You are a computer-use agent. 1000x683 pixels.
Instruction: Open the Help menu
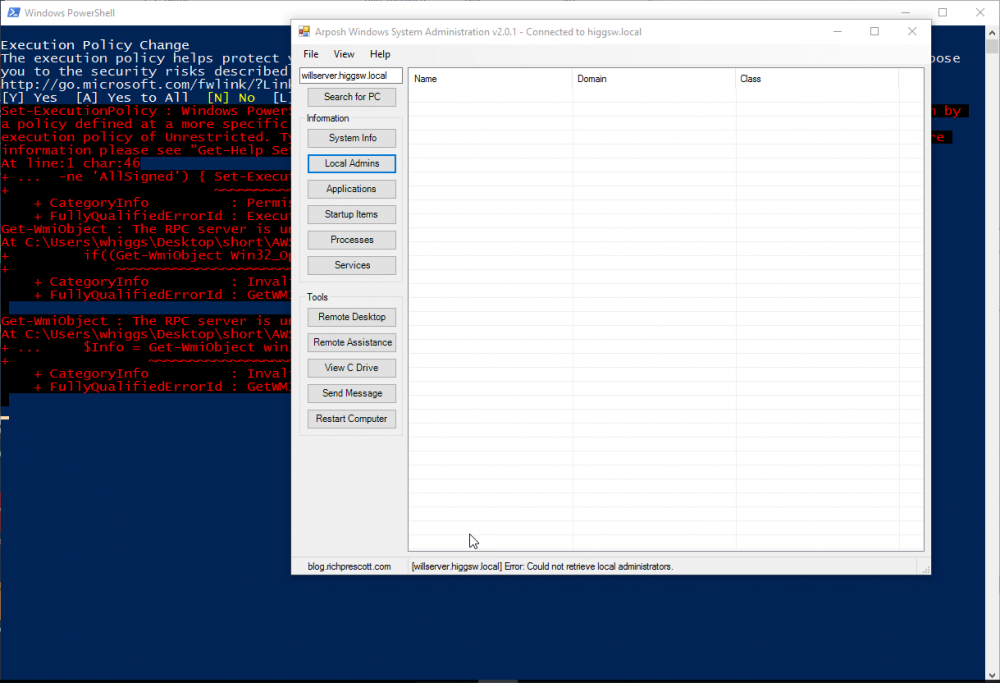pyautogui.click(x=380, y=54)
